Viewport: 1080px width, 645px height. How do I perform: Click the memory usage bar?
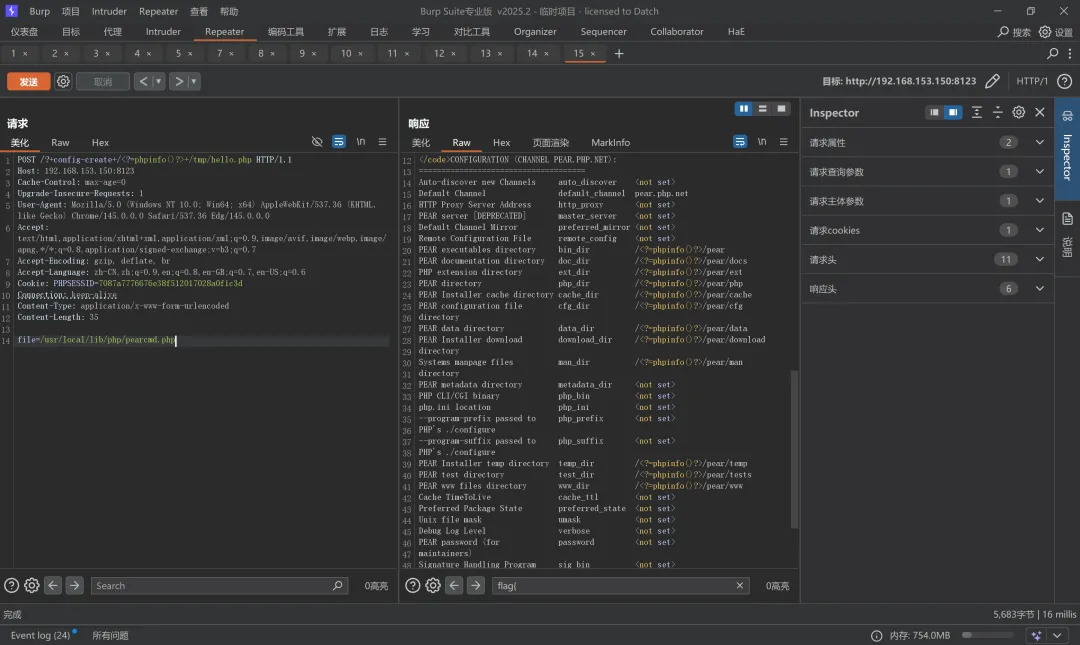[987, 635]
